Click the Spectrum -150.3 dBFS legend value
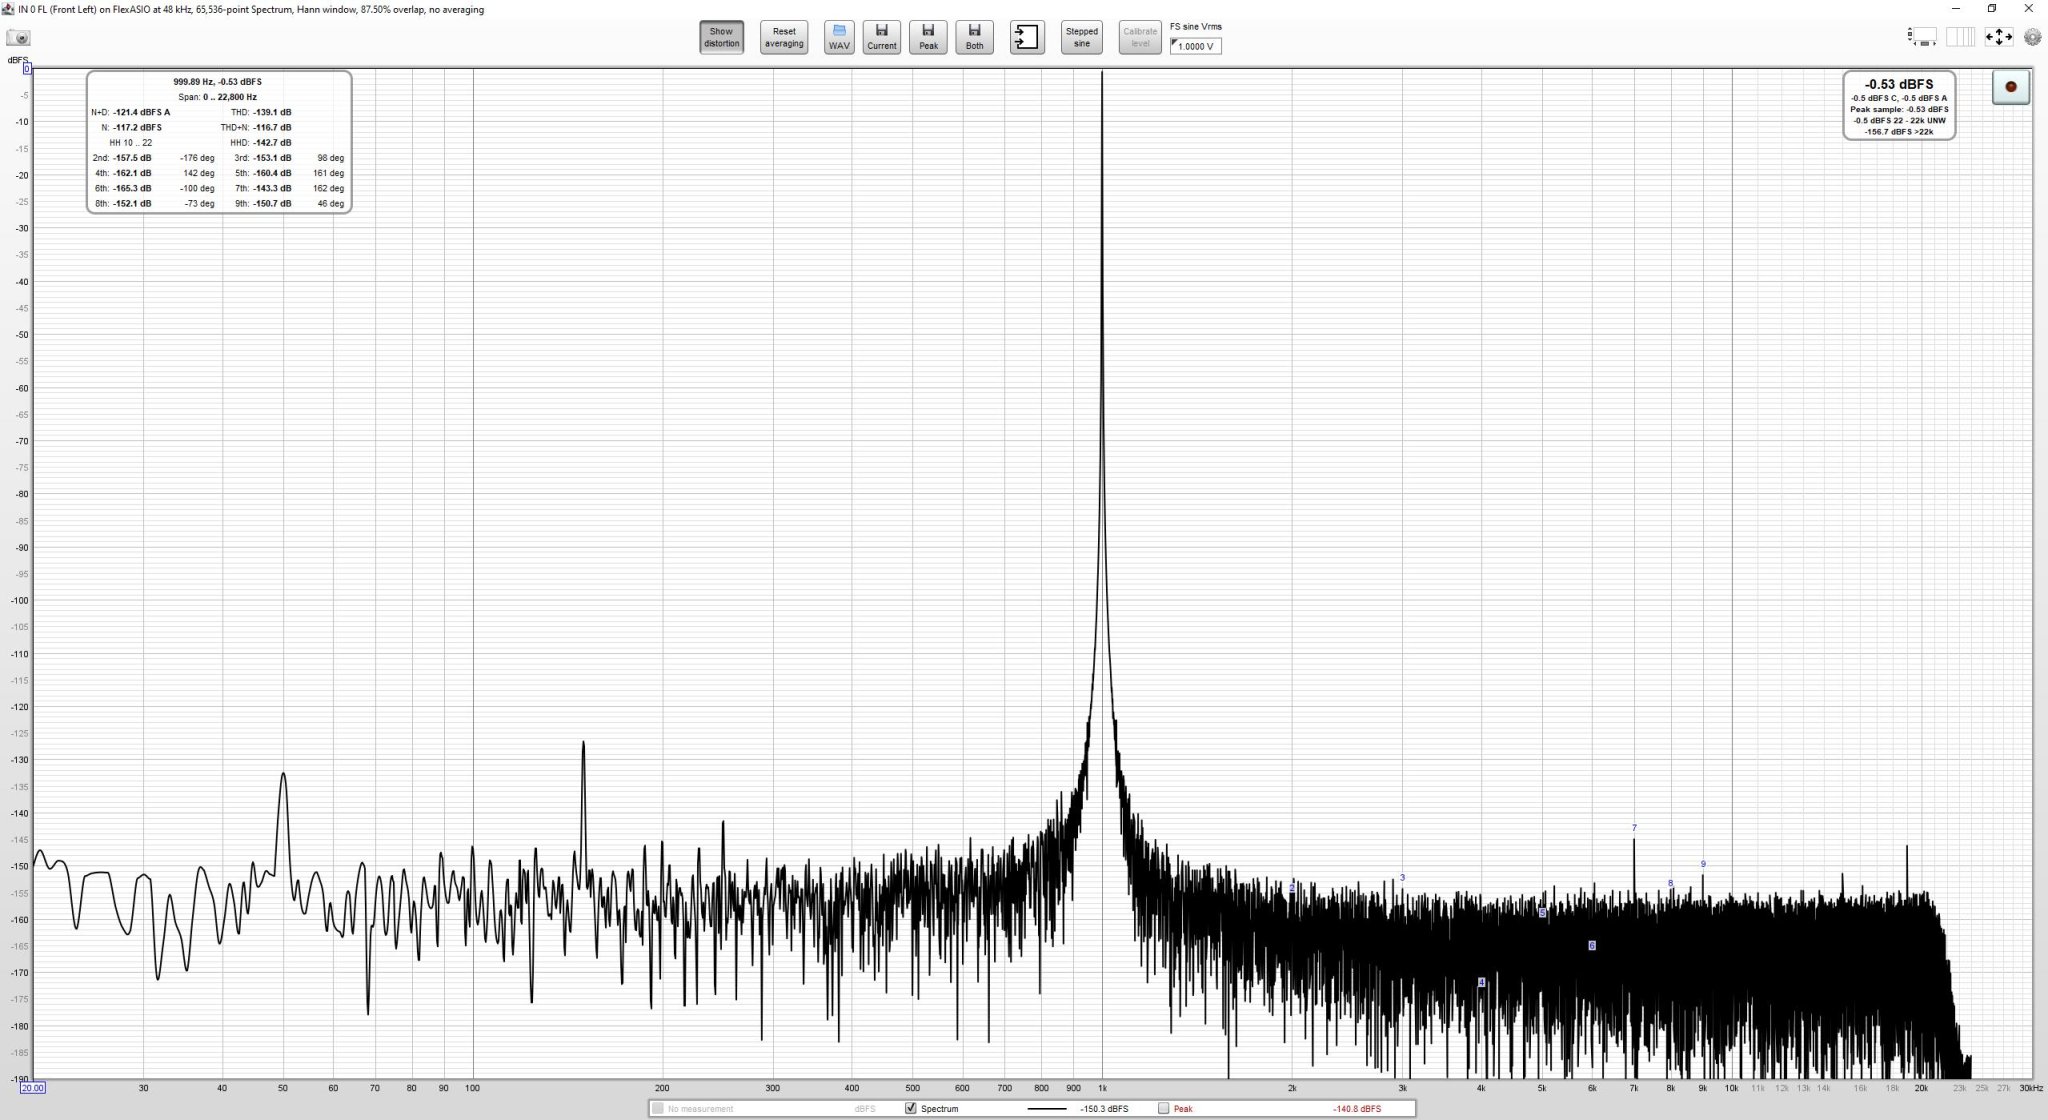Viewport: 2048px width, 1120px height. [x=1104, y=1108]
